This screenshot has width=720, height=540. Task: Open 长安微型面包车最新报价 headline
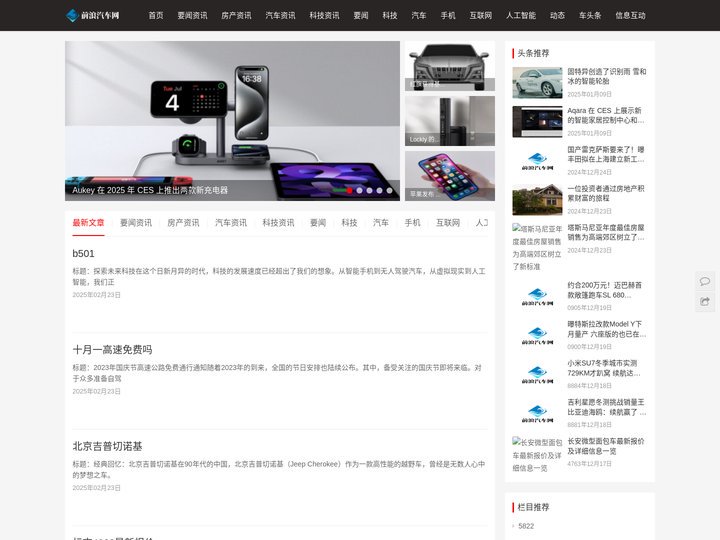606,446
